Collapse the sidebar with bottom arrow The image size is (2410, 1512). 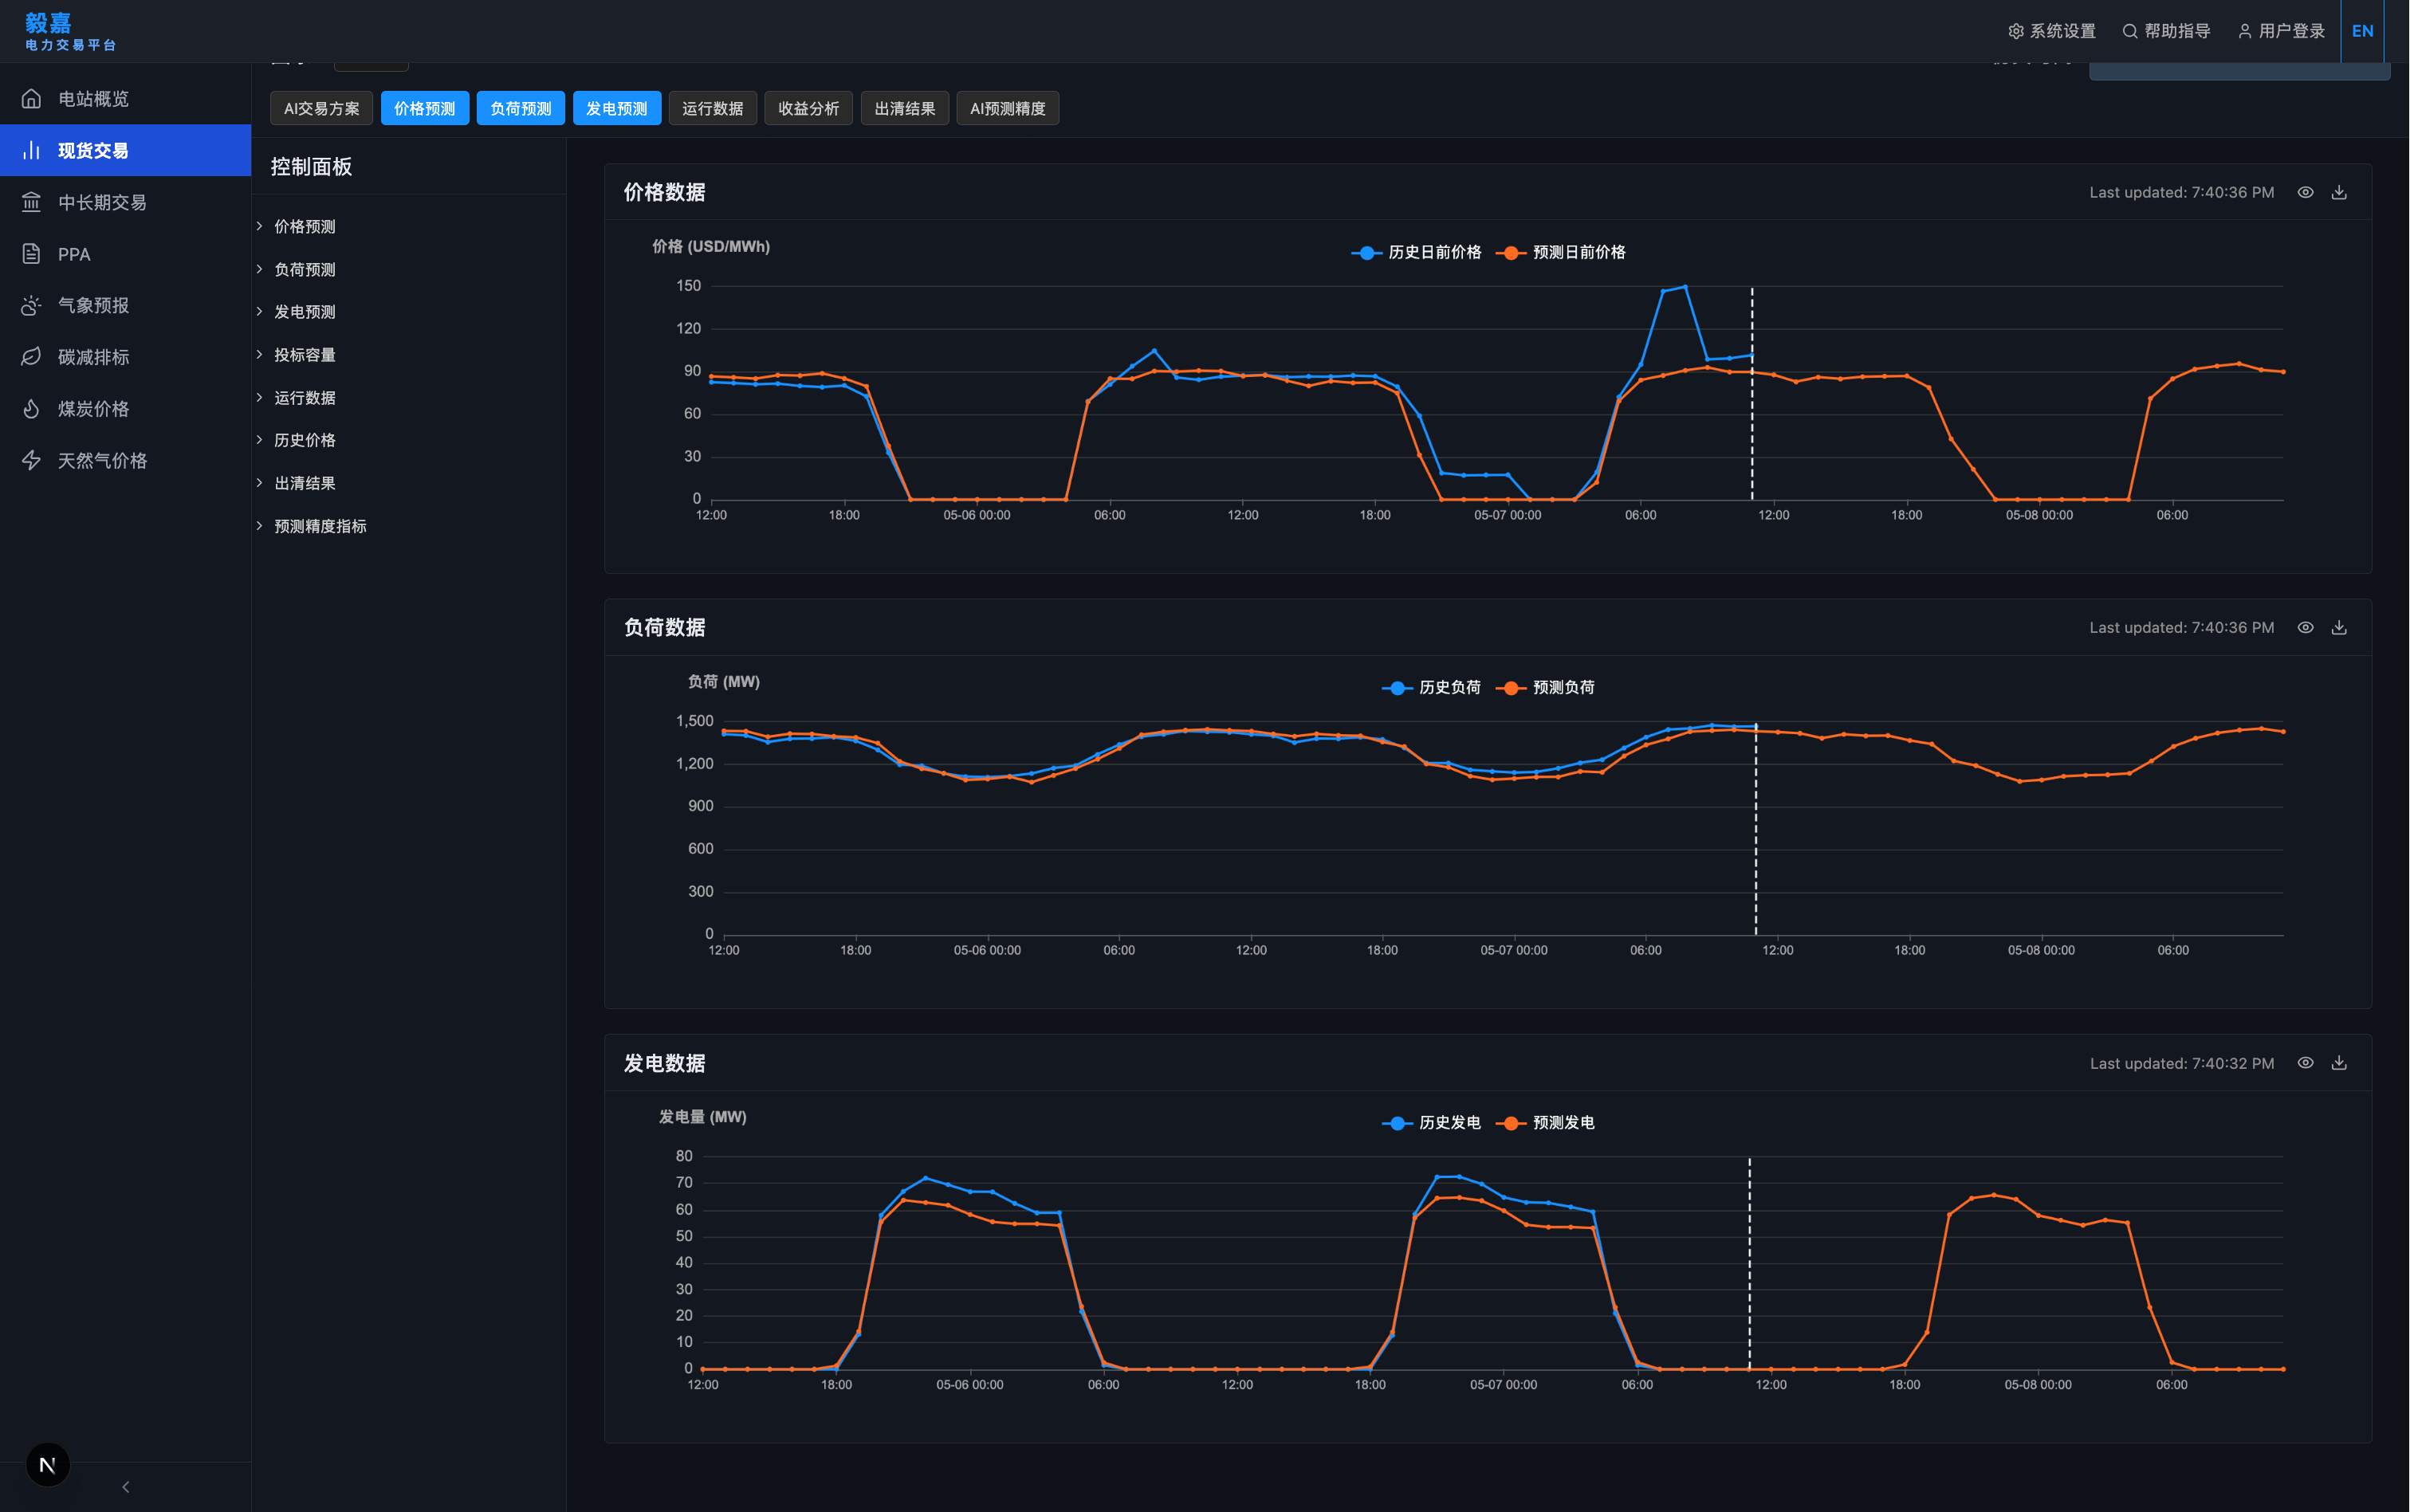125,1487
